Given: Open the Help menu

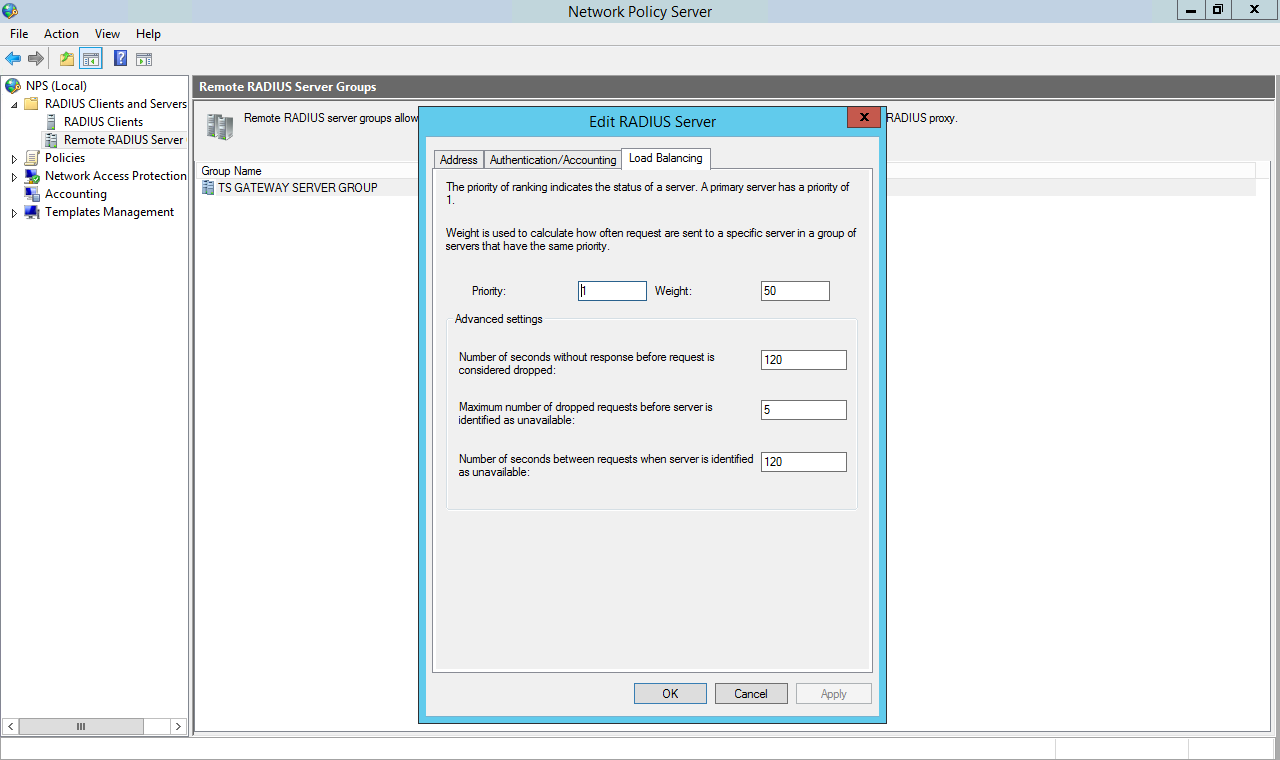Looking at the screenshot, I should point(148,34).
